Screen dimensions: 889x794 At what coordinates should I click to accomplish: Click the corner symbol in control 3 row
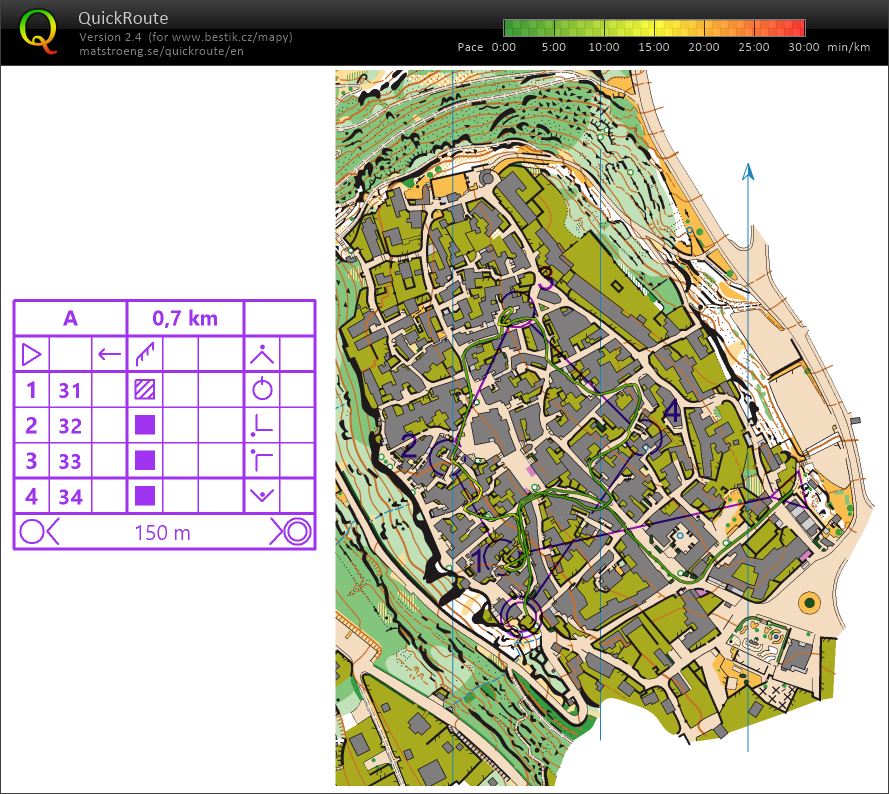point(262,460)
